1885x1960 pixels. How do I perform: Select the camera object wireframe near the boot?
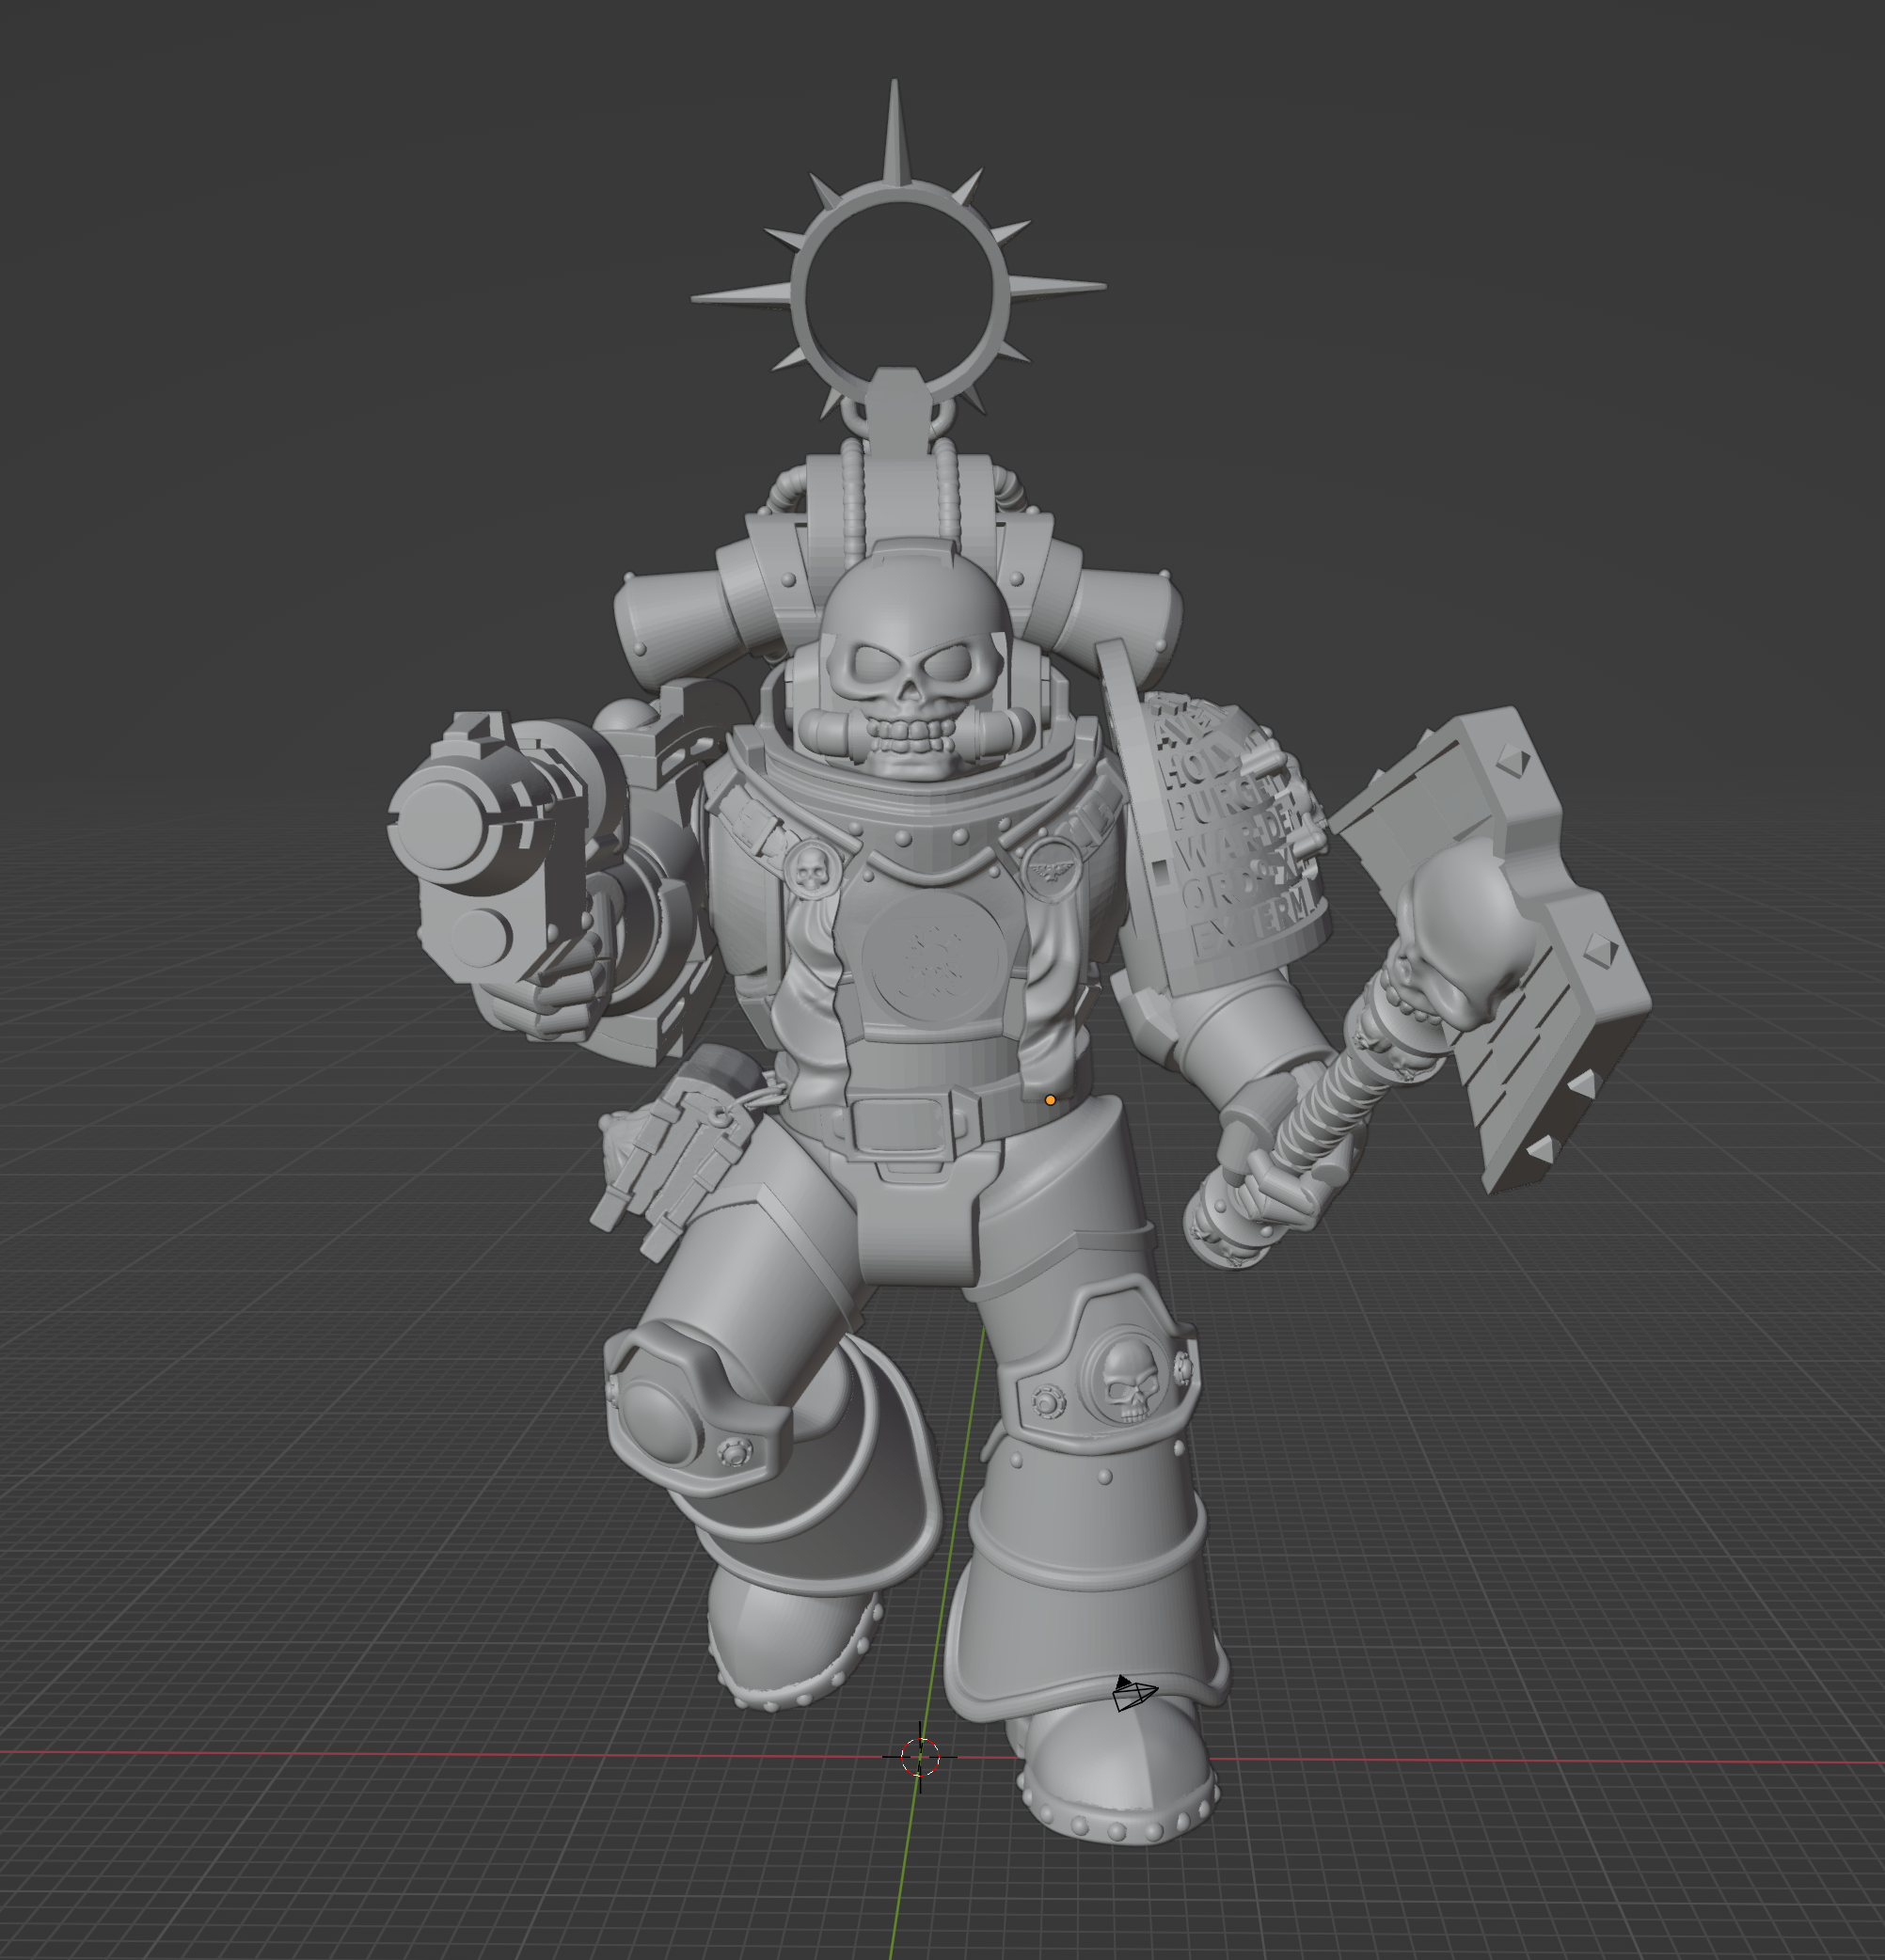click(x=1133, y=1694)
